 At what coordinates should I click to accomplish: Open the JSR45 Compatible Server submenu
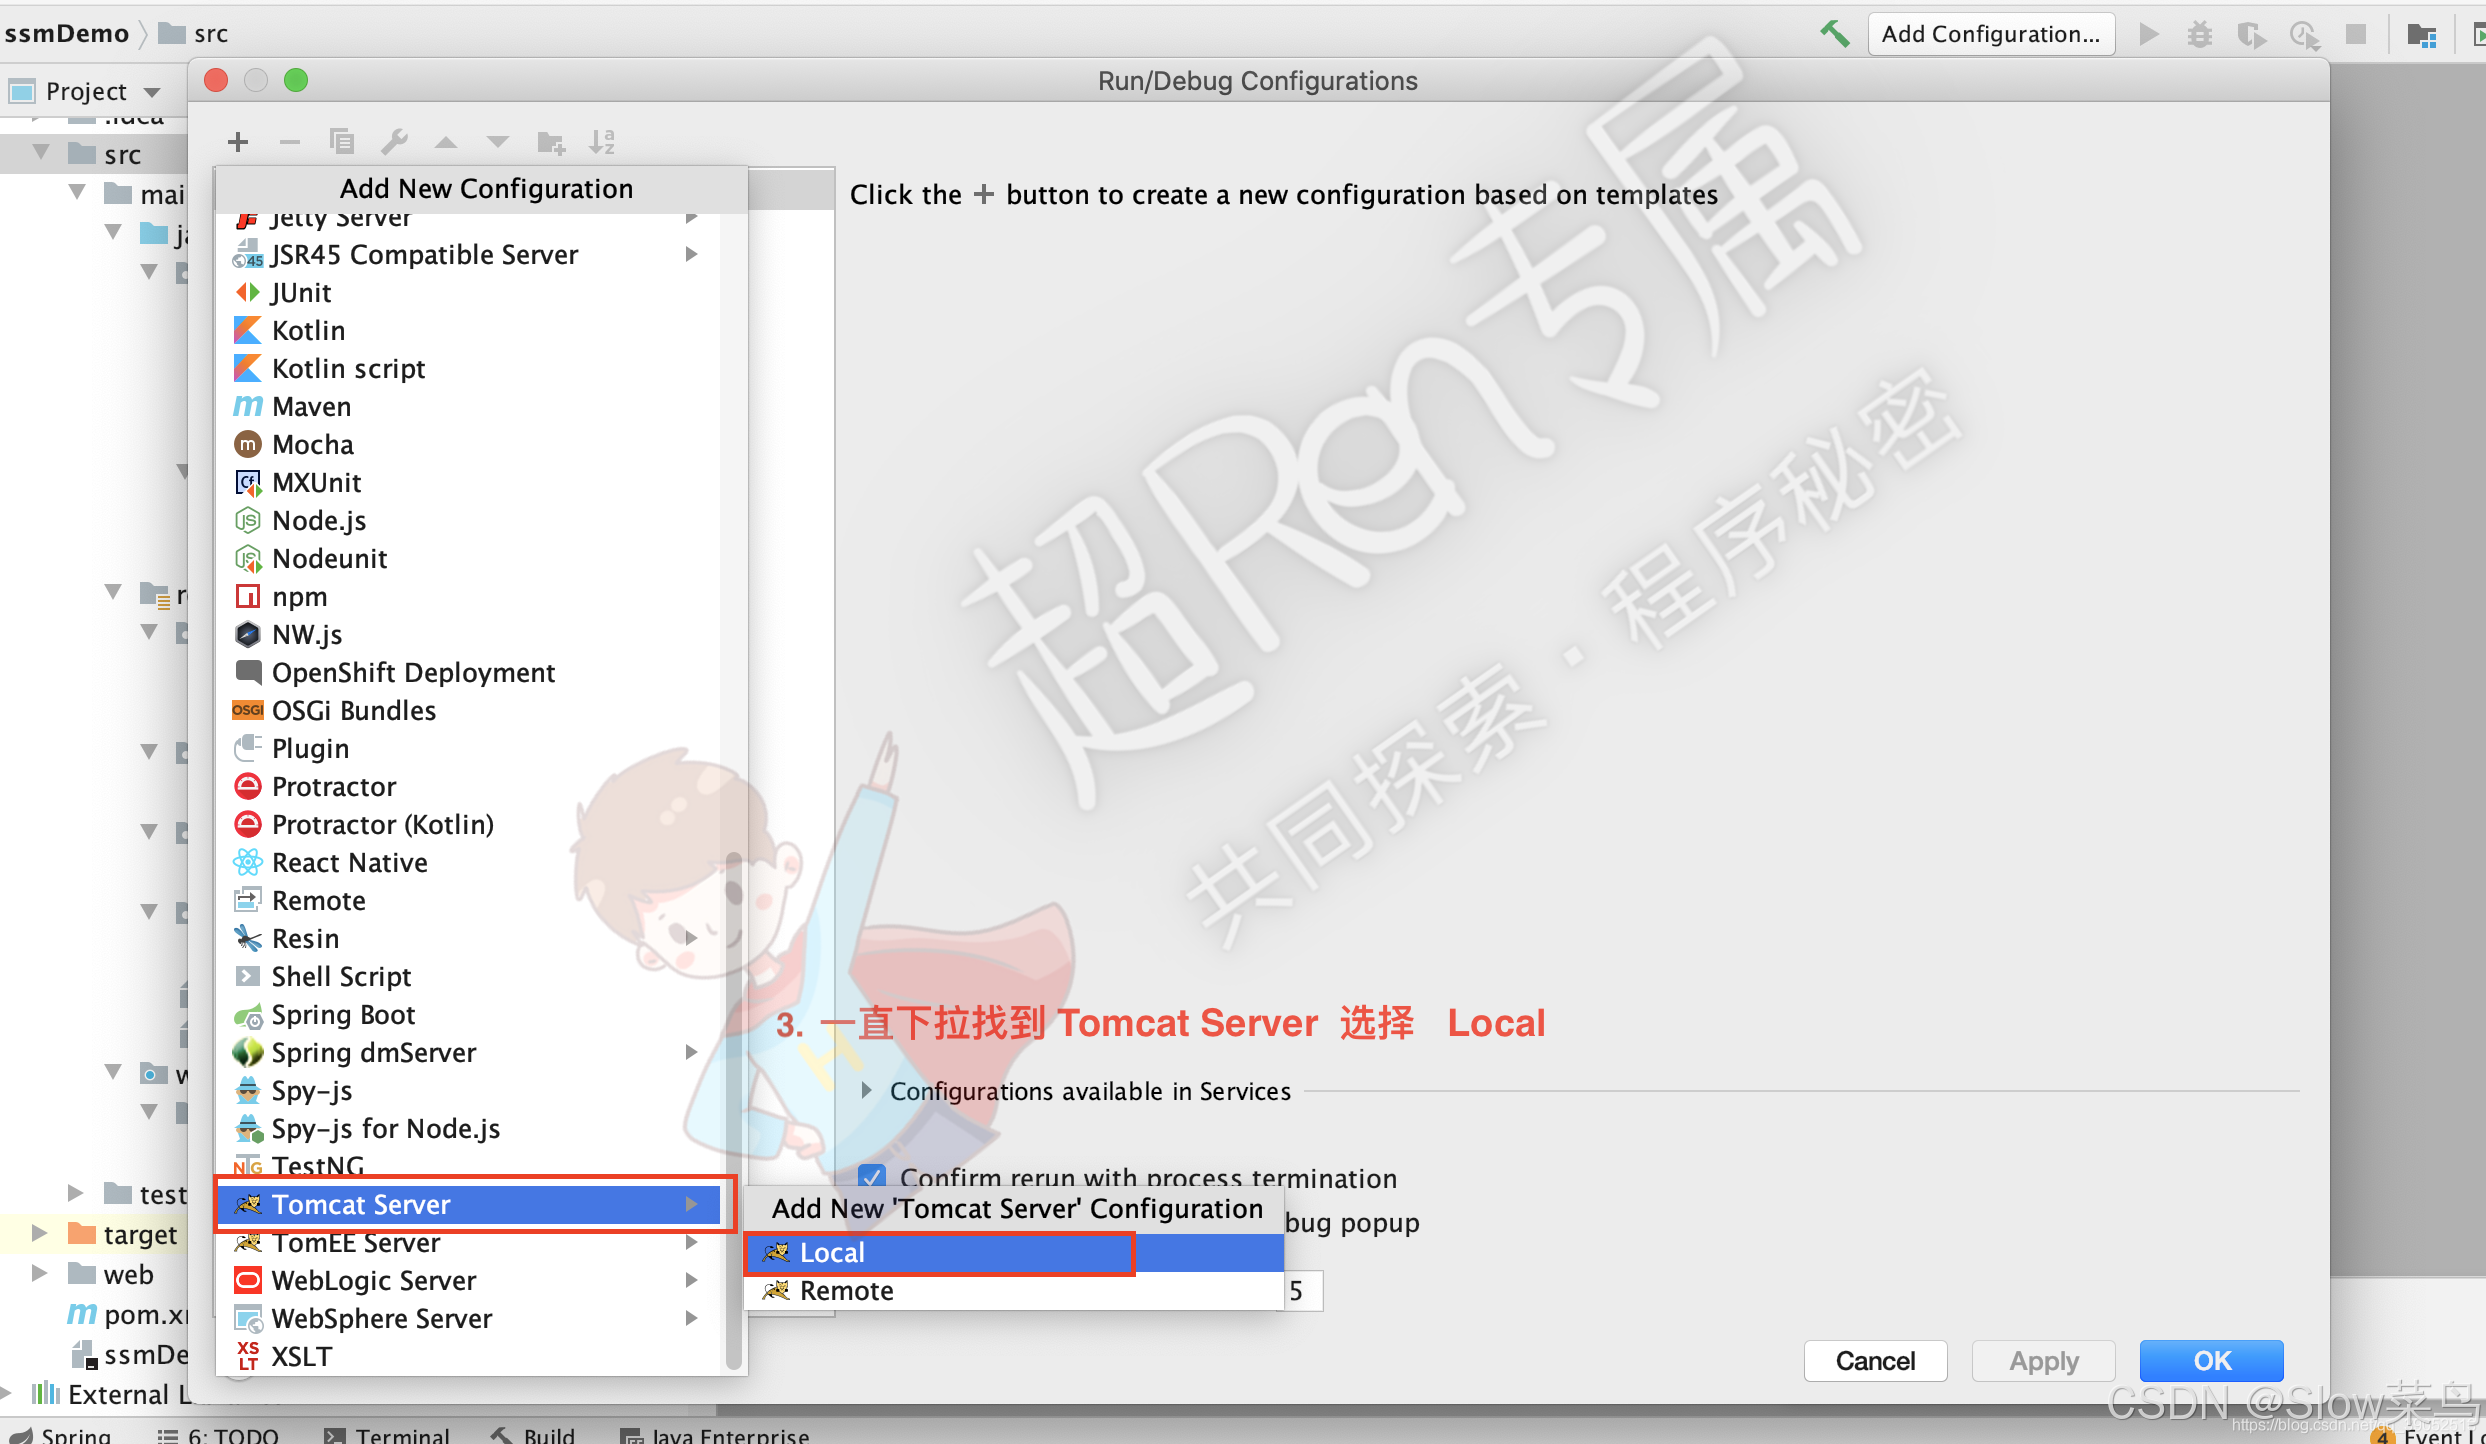tap(467, 254)
